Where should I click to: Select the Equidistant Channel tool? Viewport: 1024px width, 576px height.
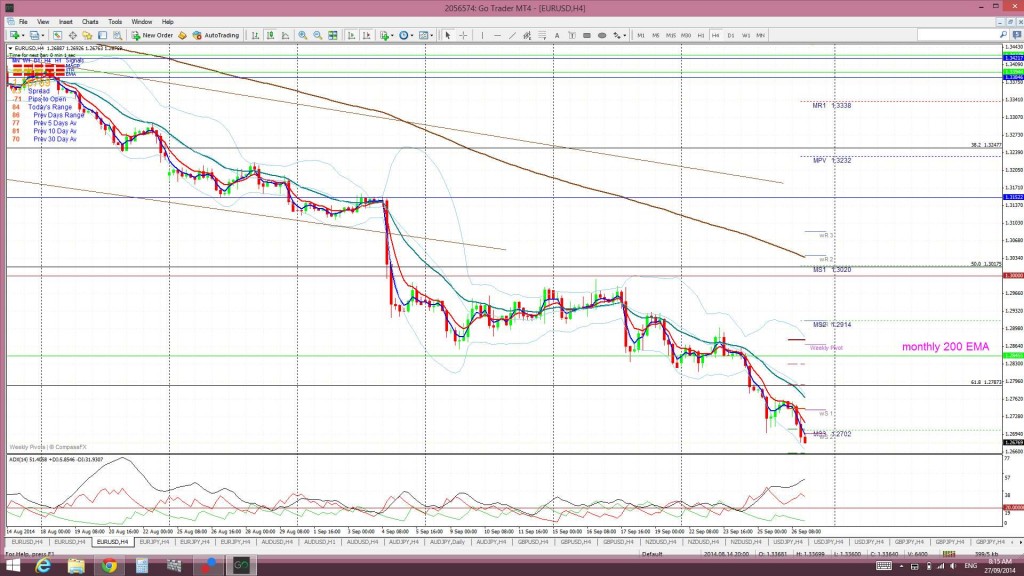(527, 35)
